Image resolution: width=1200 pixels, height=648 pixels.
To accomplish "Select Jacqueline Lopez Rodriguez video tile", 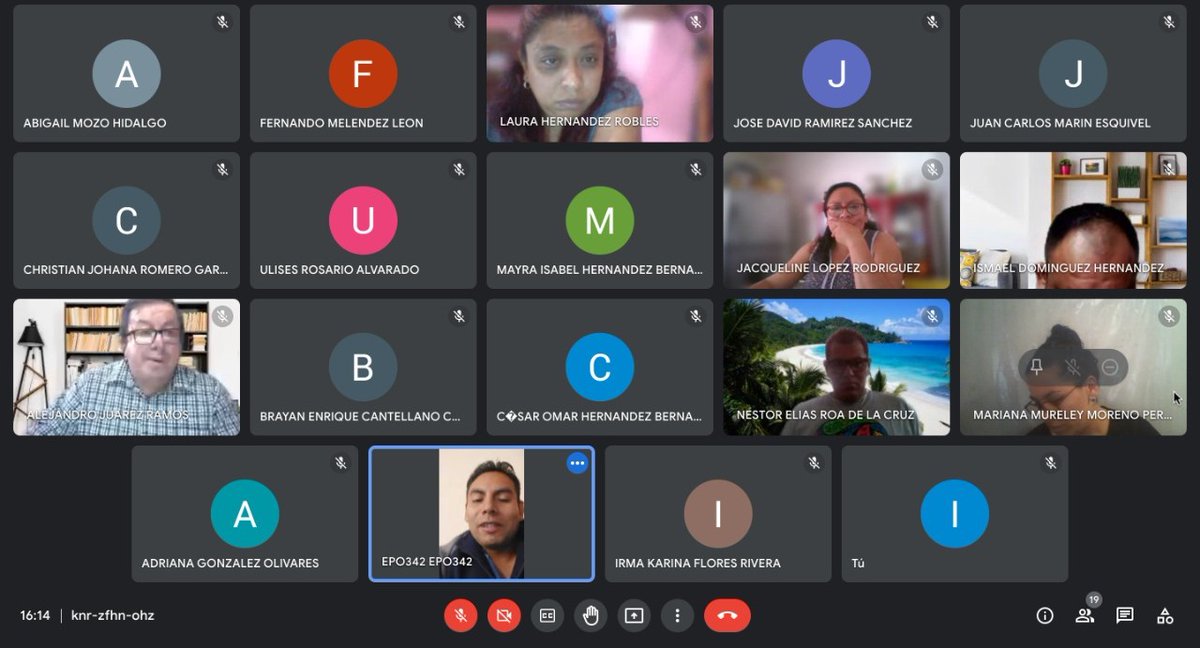I will 836,220.
